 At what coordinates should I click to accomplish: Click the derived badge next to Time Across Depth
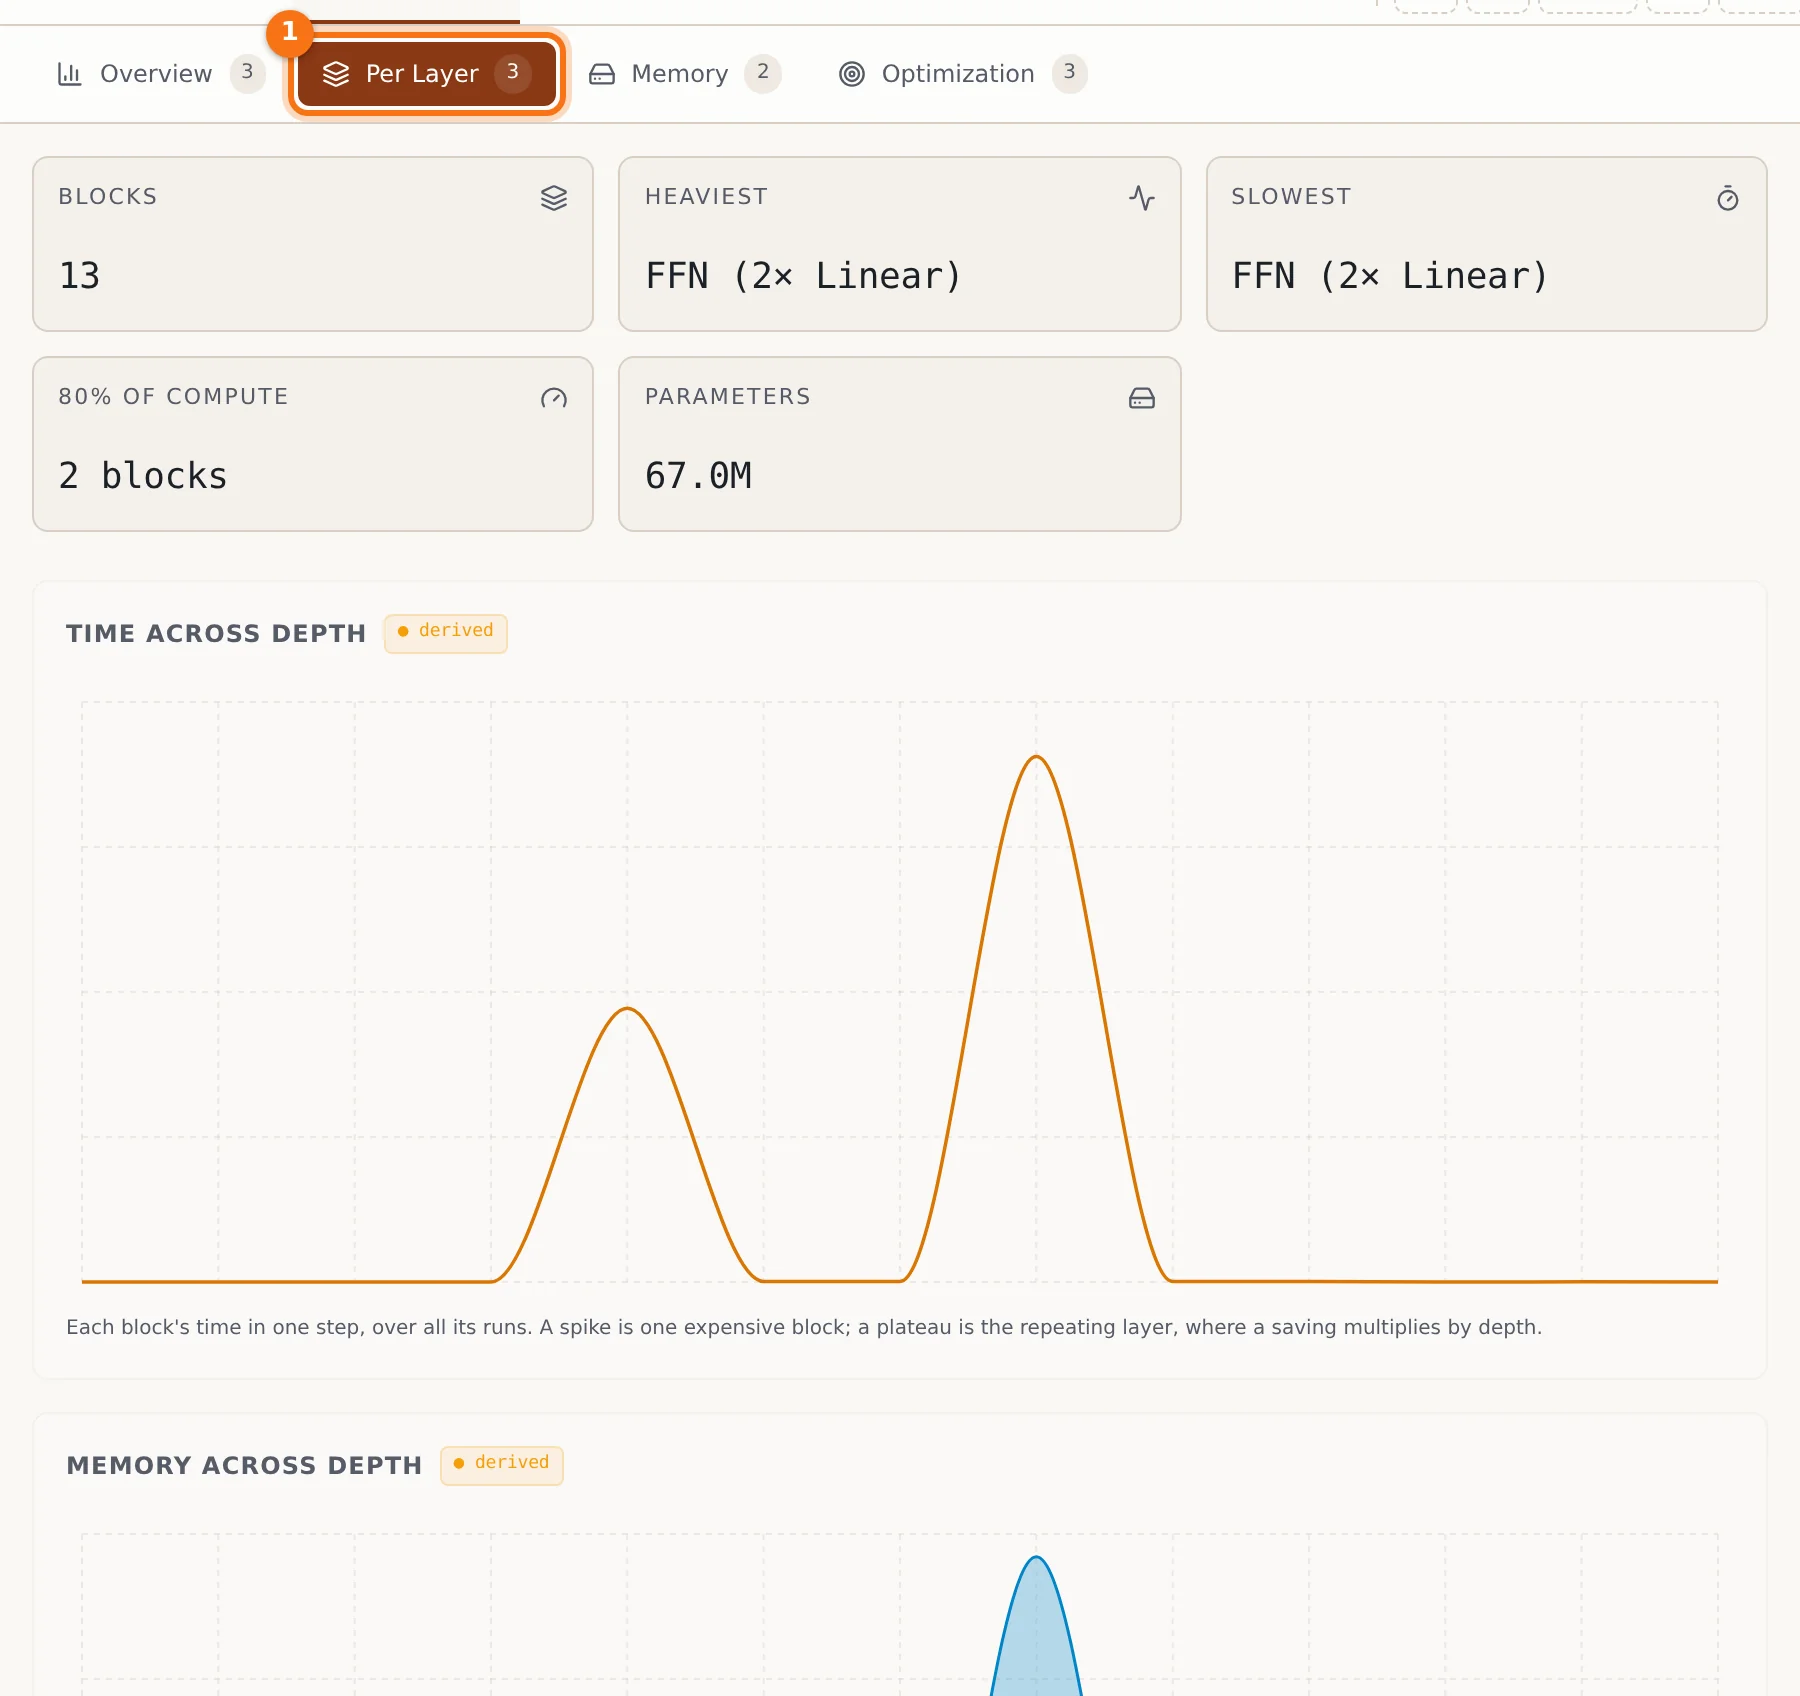point(446,633)
